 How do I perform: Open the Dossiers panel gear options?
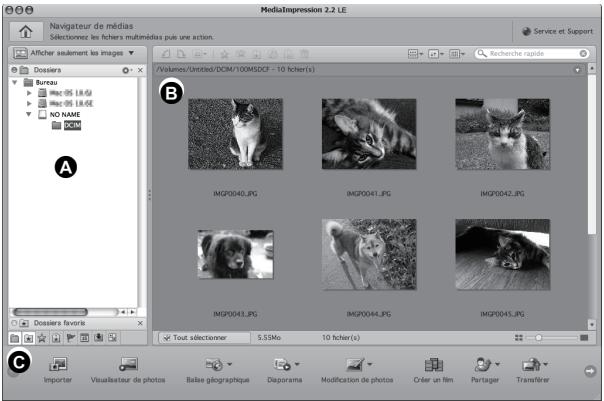126,70
